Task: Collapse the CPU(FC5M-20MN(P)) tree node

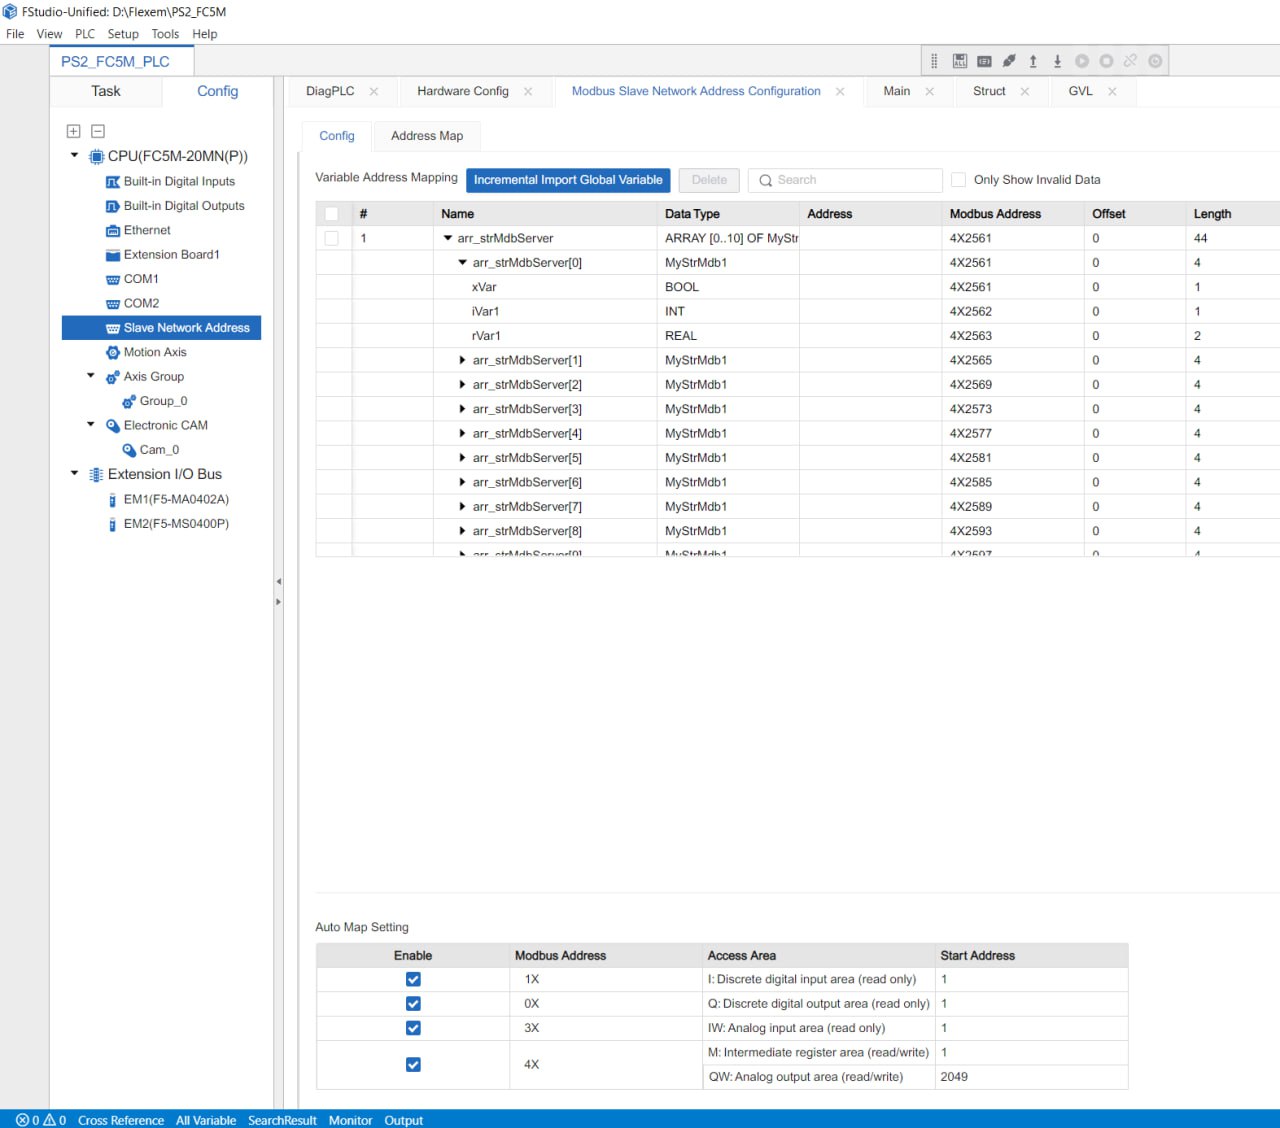Action: pos(75,155)
